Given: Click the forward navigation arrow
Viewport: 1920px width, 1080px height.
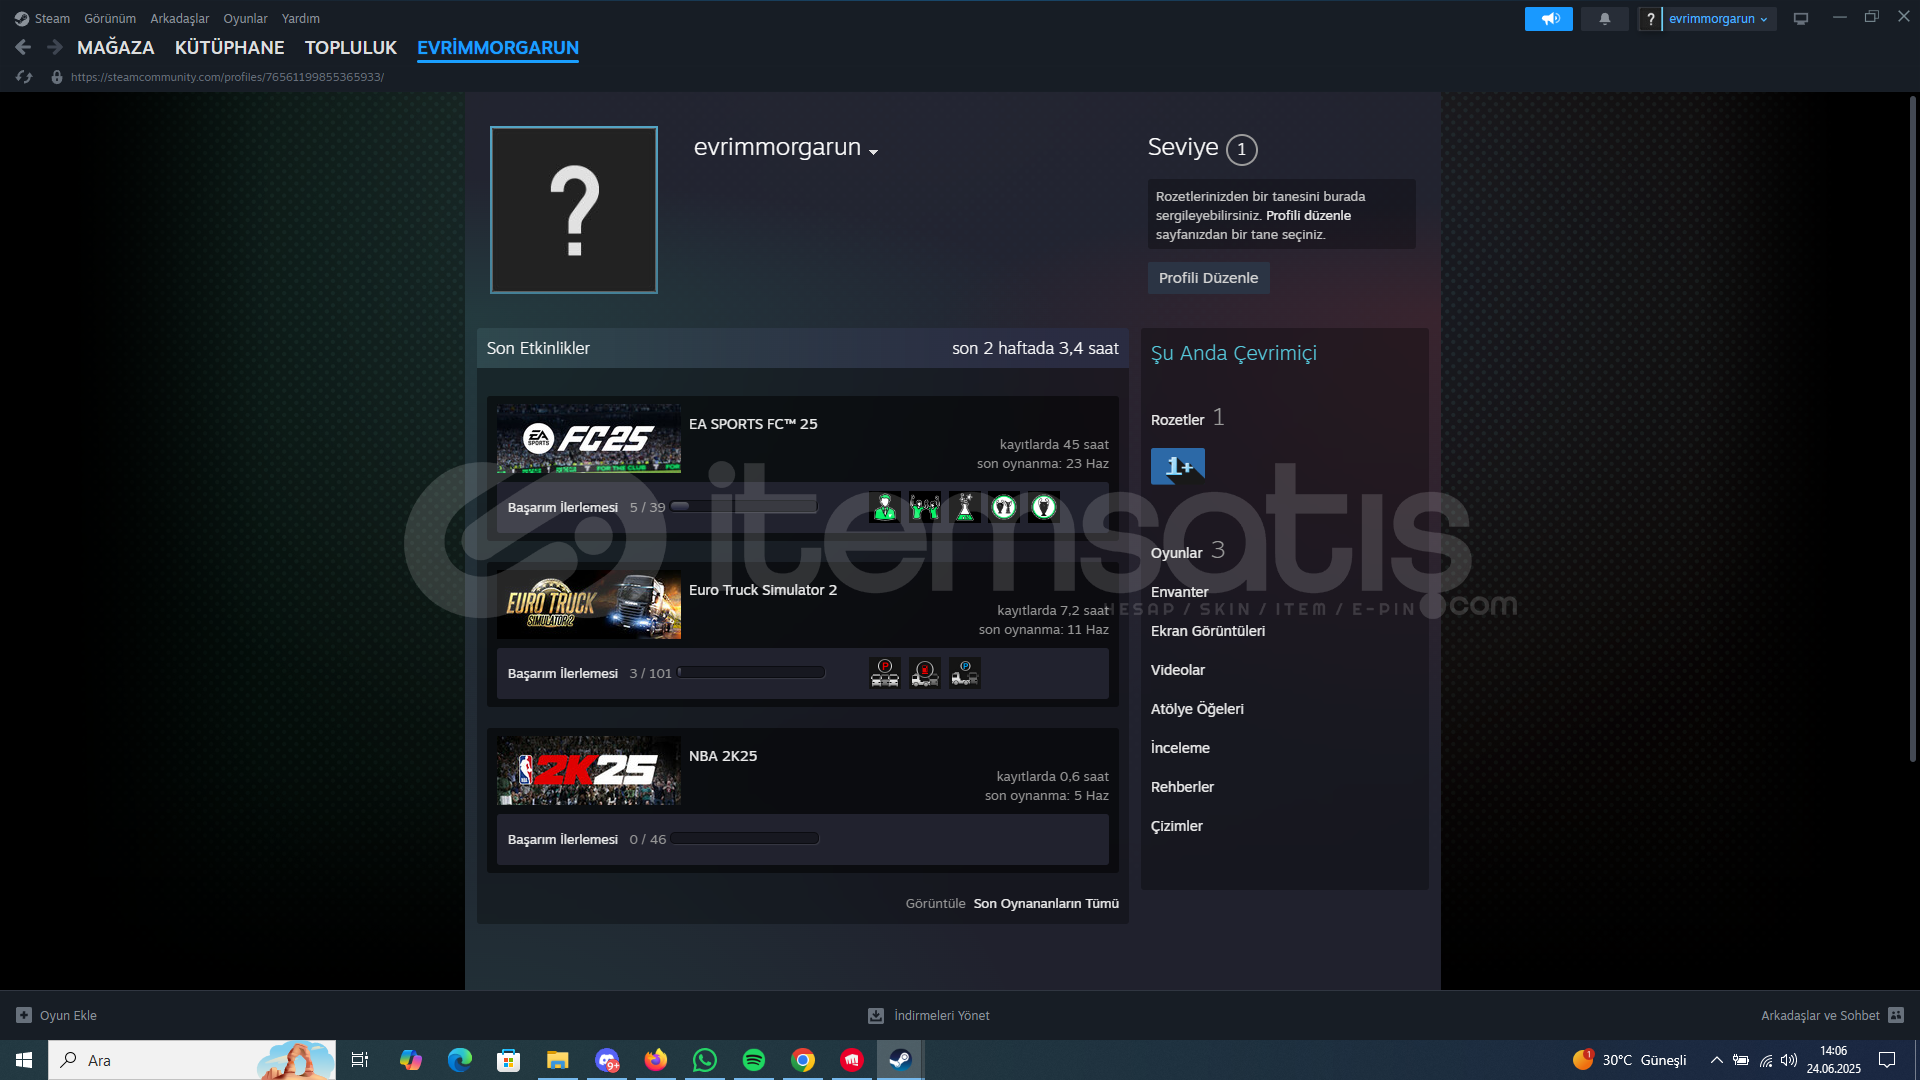Looking at the screenshot, I should [x=55, y=47].
